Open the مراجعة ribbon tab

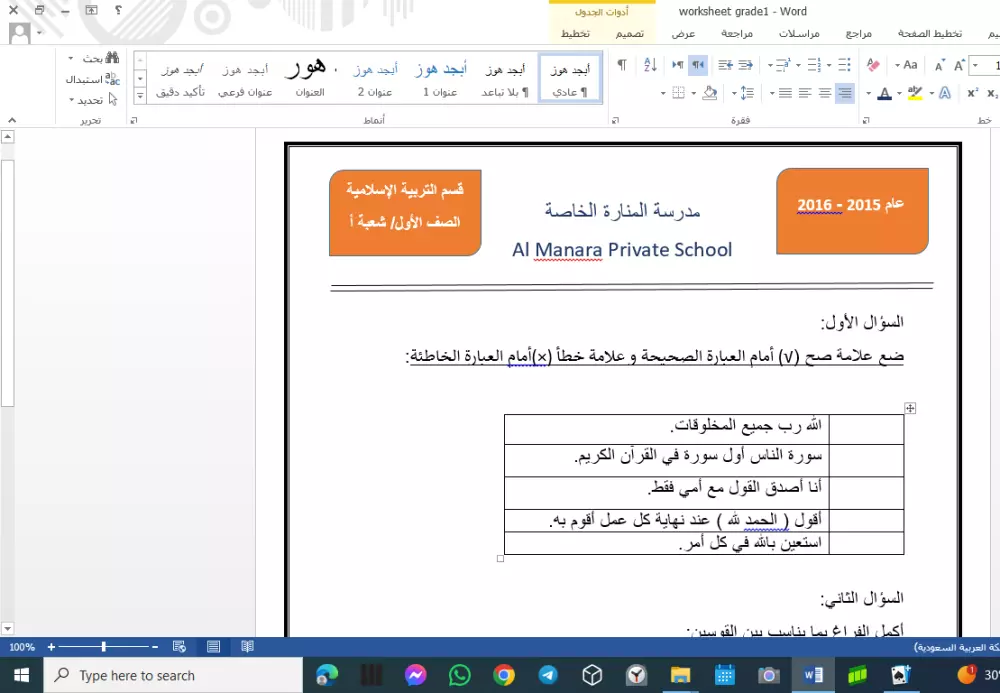738,33
